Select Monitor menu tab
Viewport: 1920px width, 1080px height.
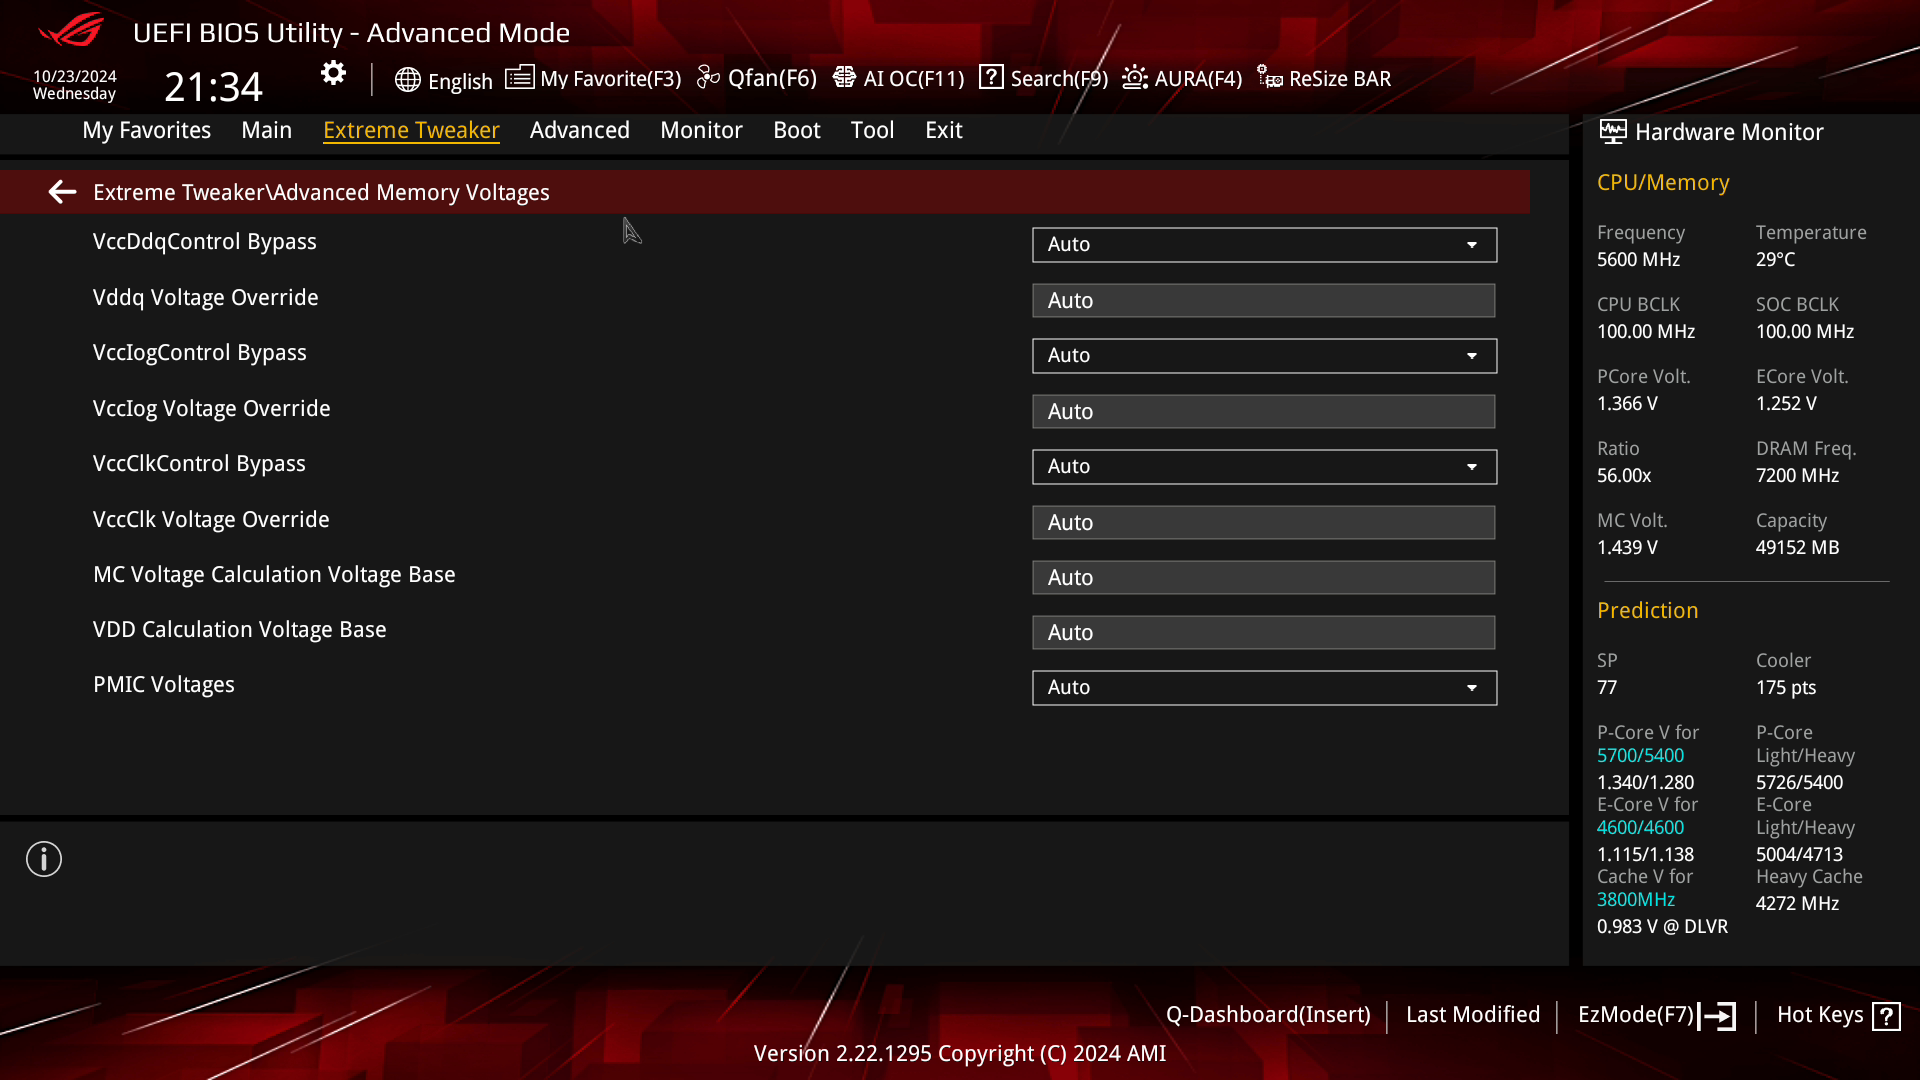[702, 129]
